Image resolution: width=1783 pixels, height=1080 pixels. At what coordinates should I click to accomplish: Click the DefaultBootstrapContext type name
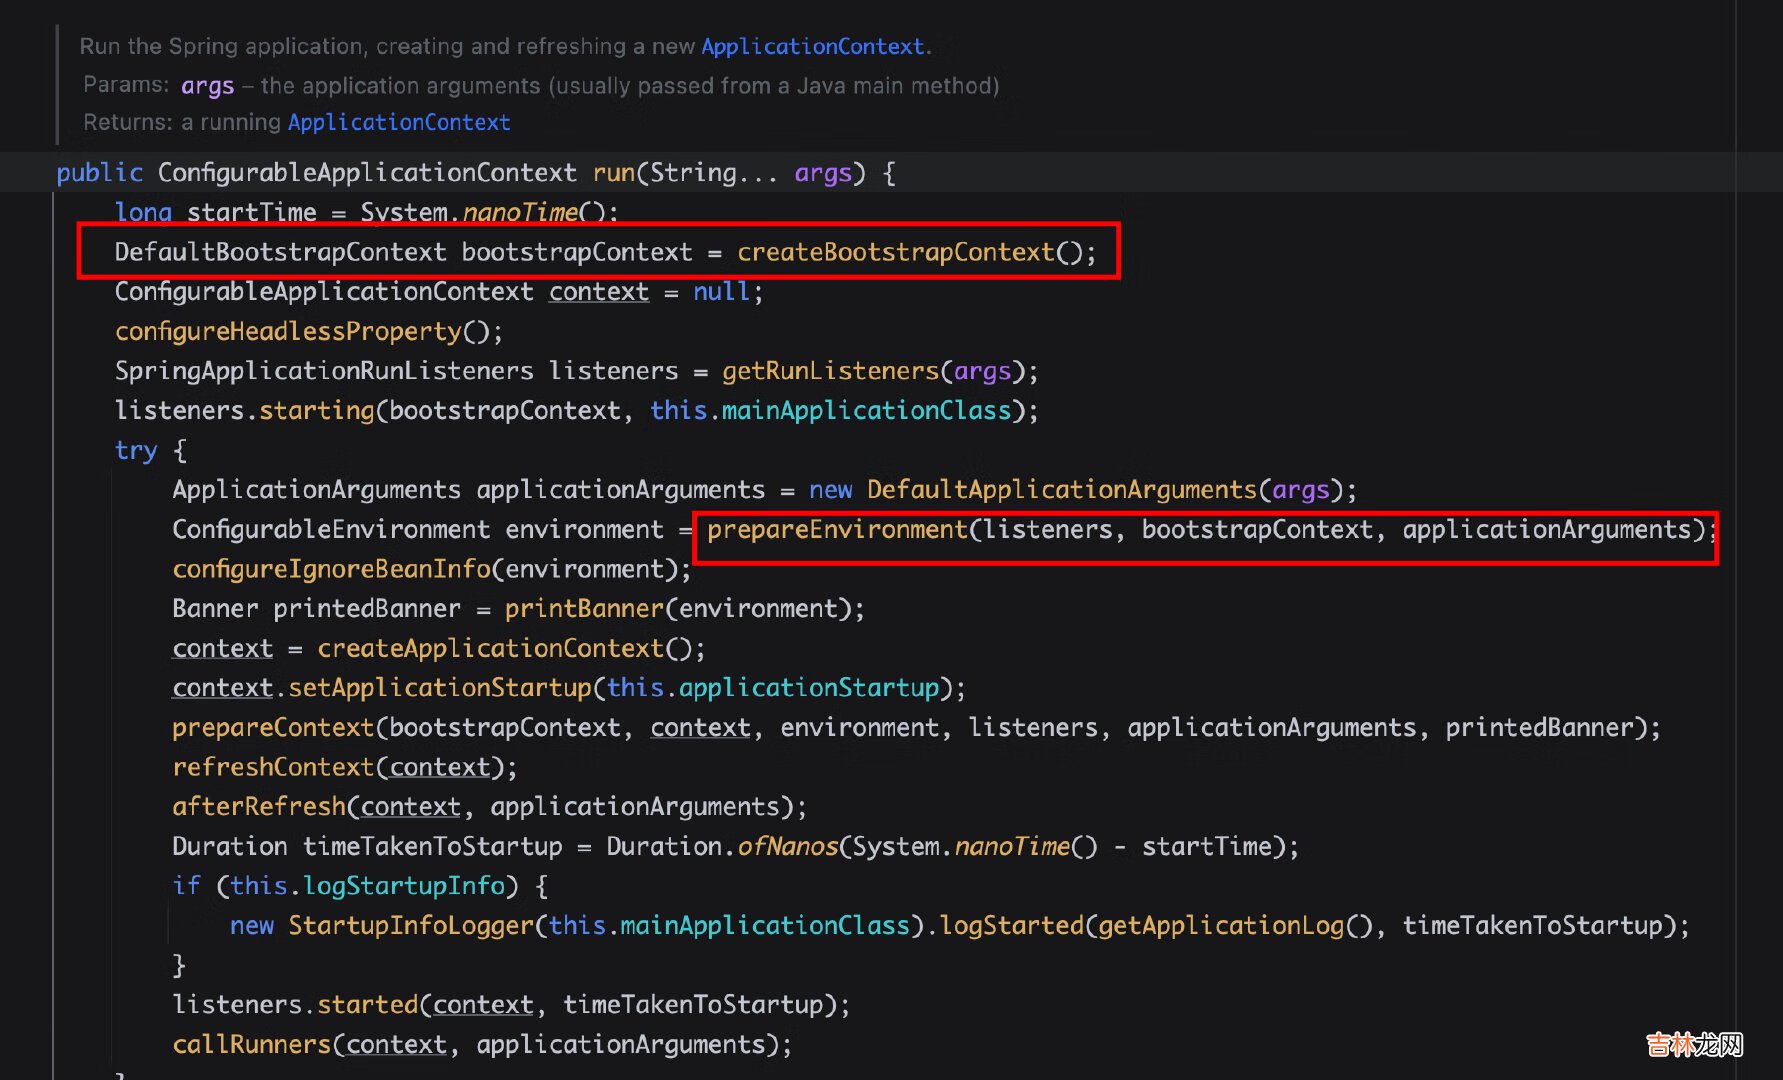click(x=280, y=252)
